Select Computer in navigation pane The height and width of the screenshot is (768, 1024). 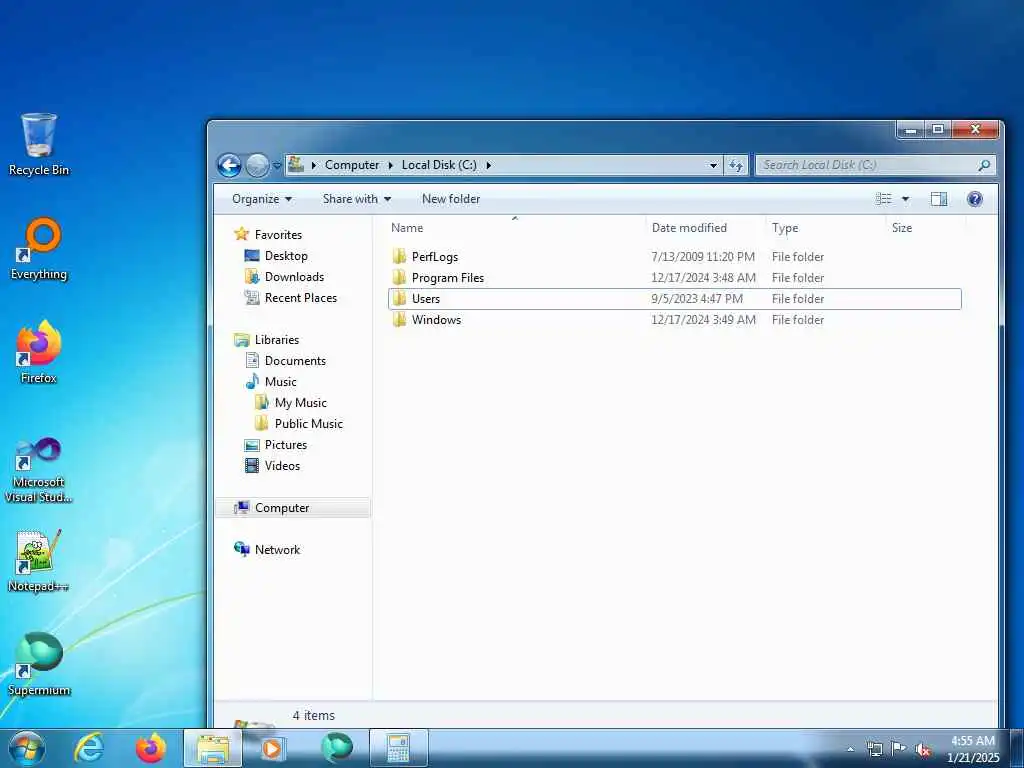click(293, 507)
